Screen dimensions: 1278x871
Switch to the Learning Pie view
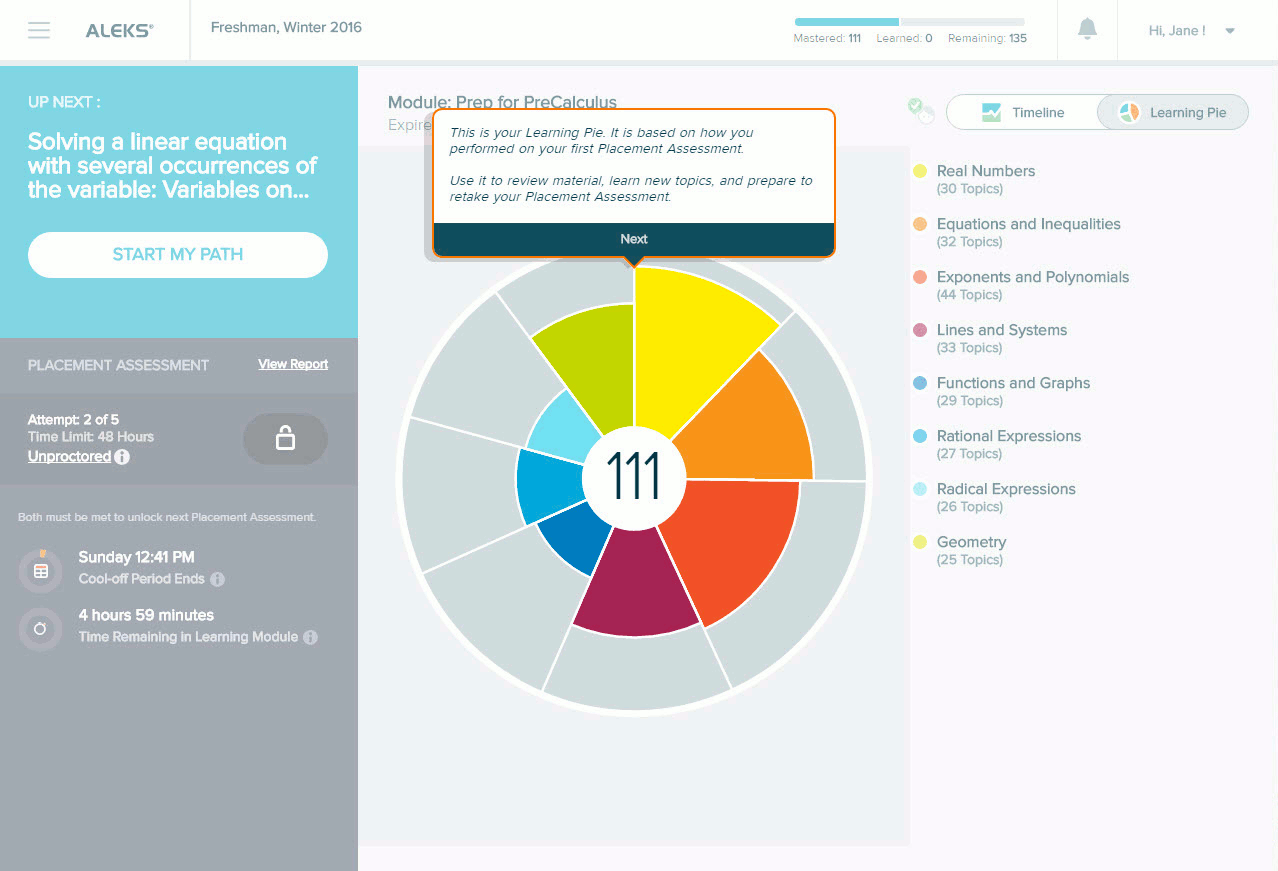(1173, 112)
